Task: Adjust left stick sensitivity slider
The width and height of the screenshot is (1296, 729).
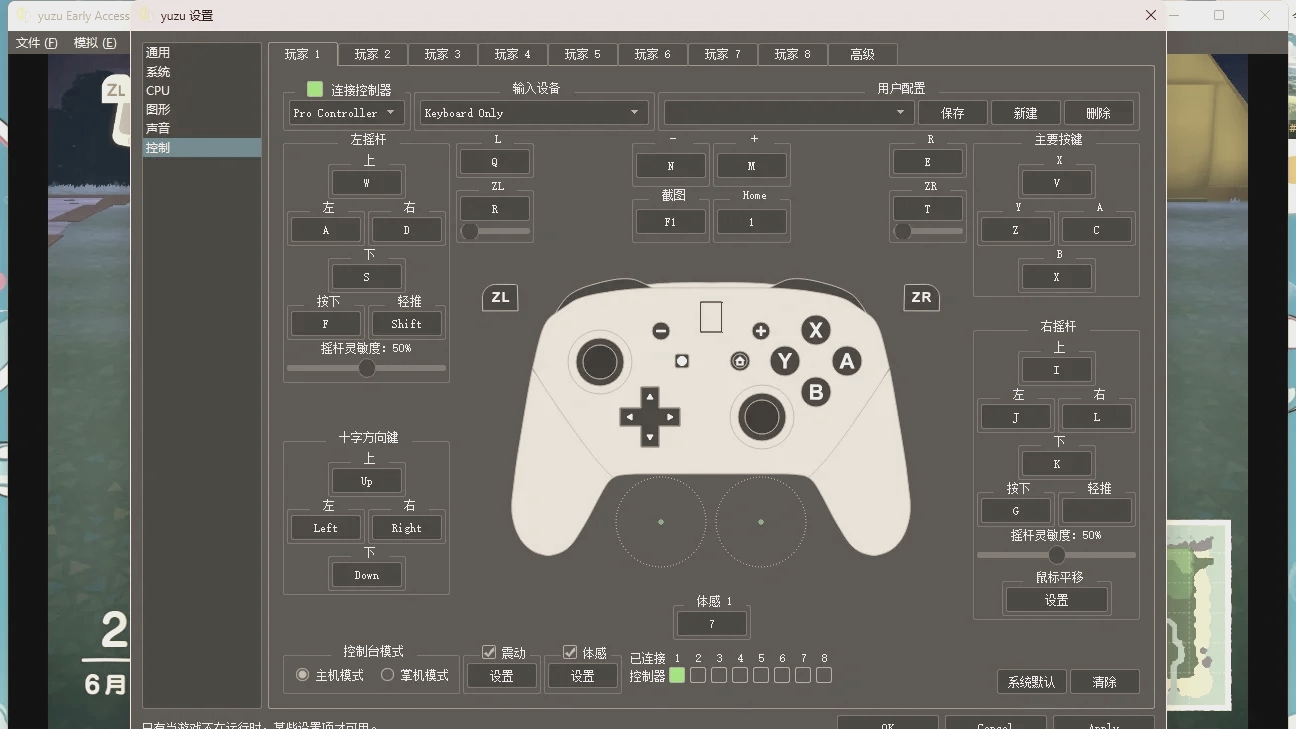Action: (366, 368)
